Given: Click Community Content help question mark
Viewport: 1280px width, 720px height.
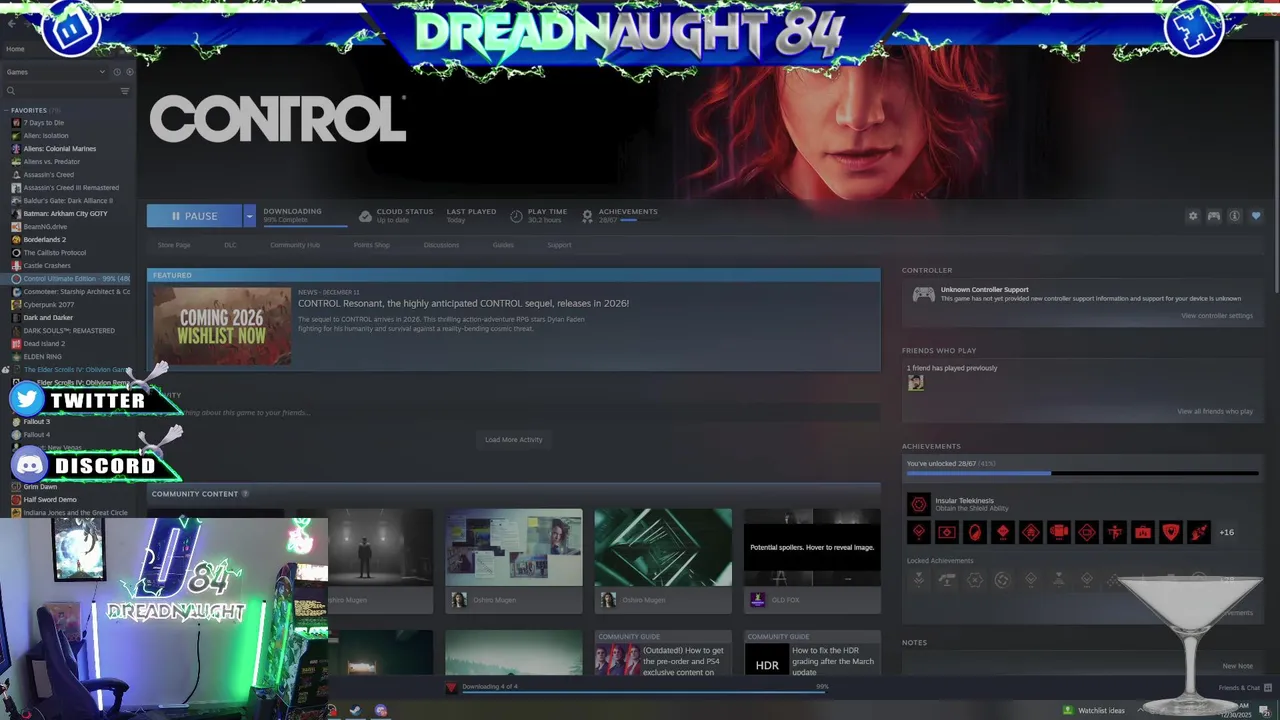Looking at the screenshot, I should tap(245, 494).
